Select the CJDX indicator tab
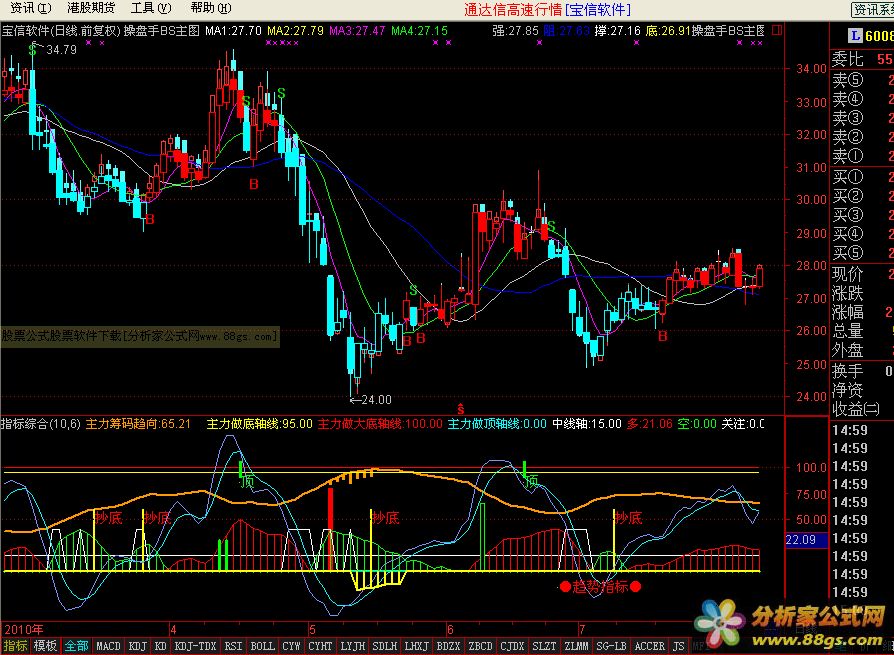Image resolution: width=894 pixels, height=655 pixels. tap(512, 646)
